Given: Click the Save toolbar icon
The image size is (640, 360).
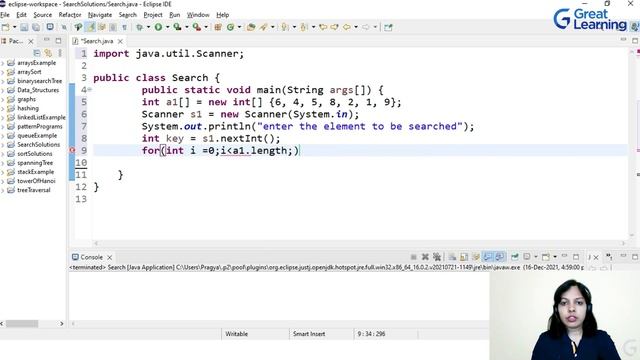Looking at the screenshot, I should point(24,27).
